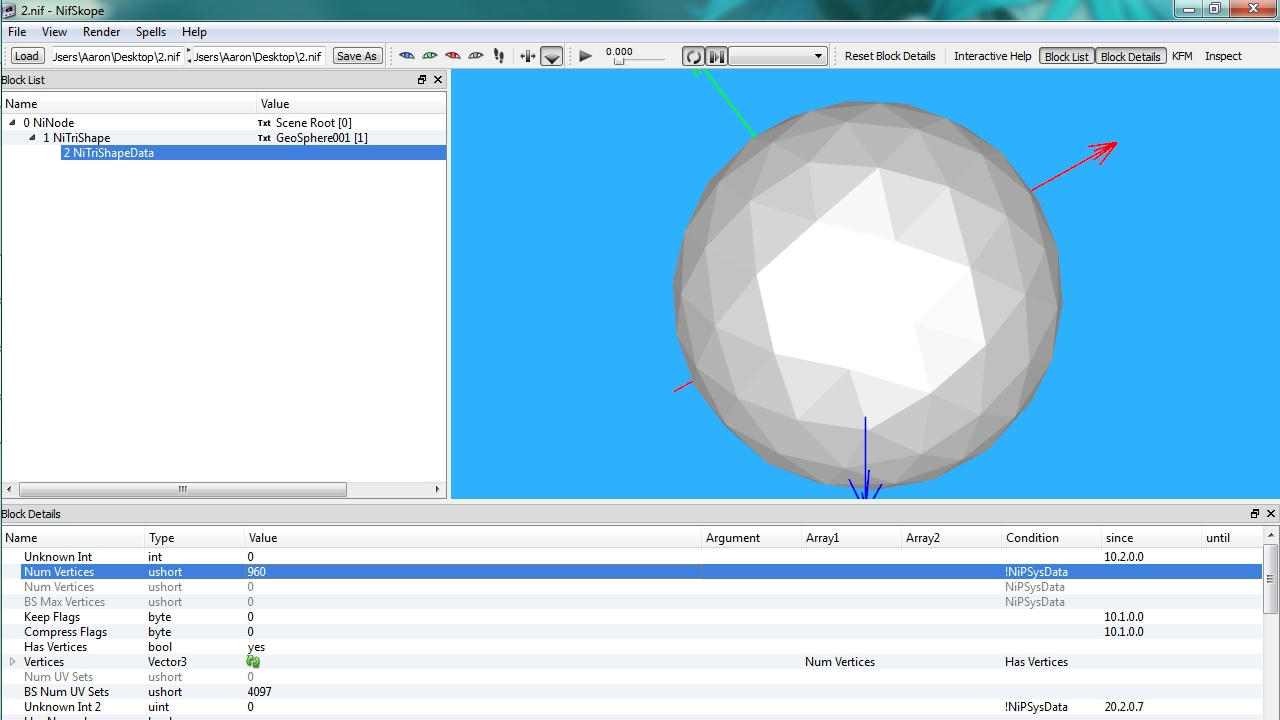Select the Unknown Int row
Viewport: 1280px width, 720px height.
coord(632,557)
